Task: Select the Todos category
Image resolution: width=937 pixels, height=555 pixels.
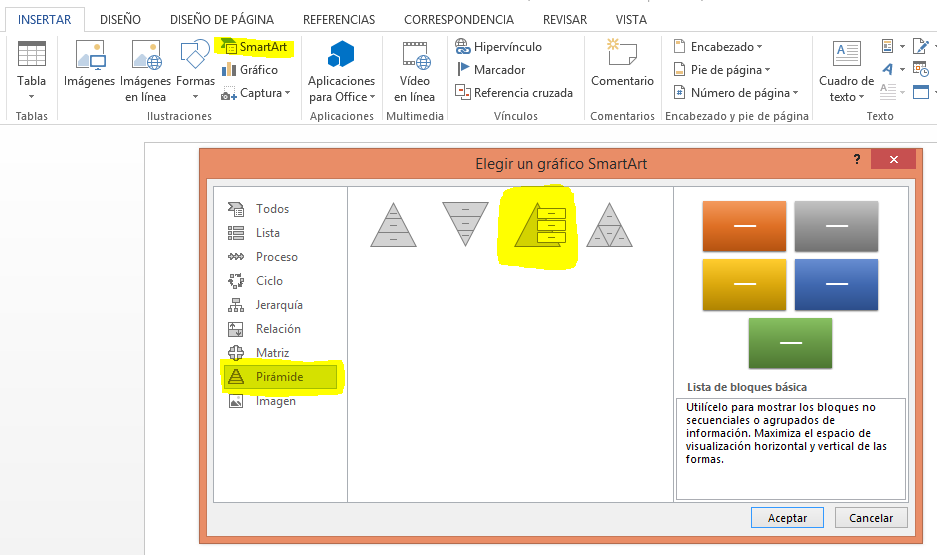Action: click(280, 208)
